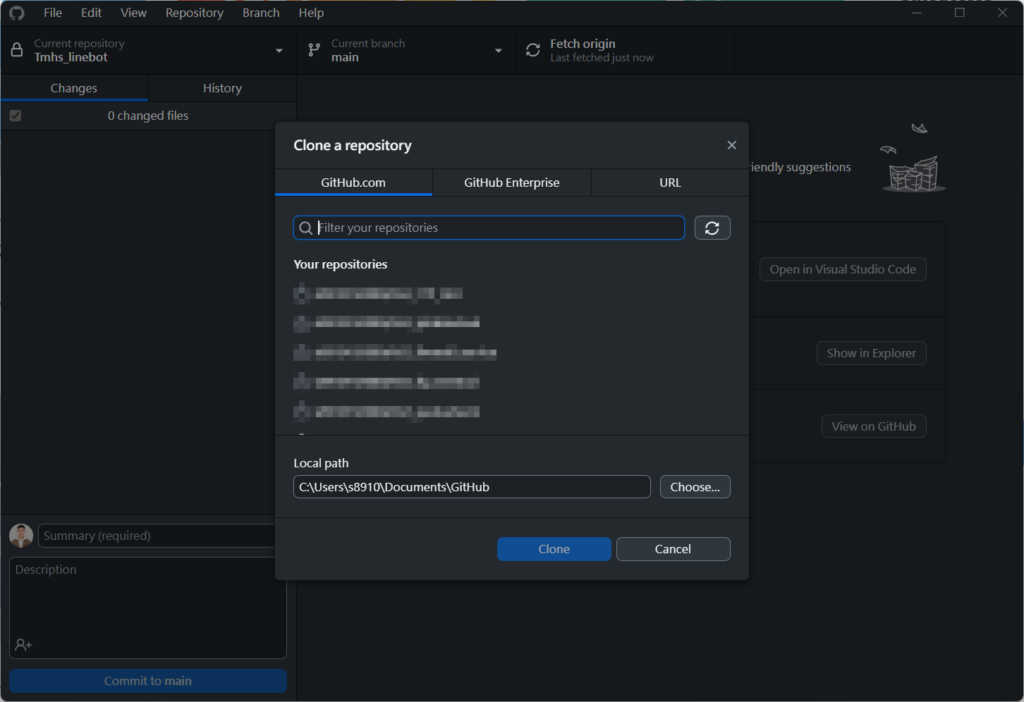Open the Branch menu
The height and width of the screenshot is (702, 1024).
[x=261, y=12]
